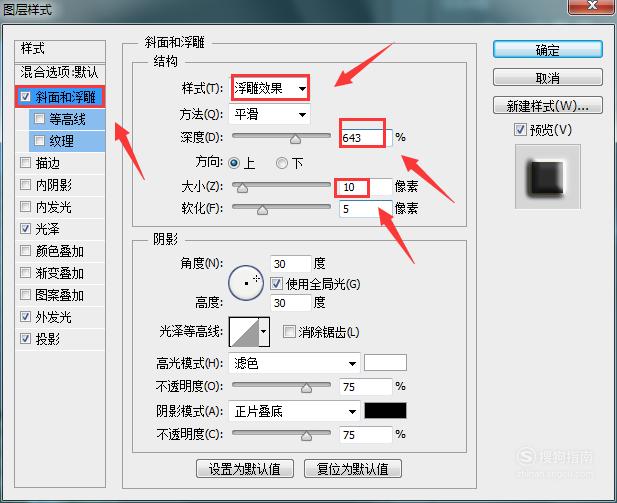The height and width of the screenshot is (503, 617).
Task: Select 描边 style entry label
Action: (48, 163)
